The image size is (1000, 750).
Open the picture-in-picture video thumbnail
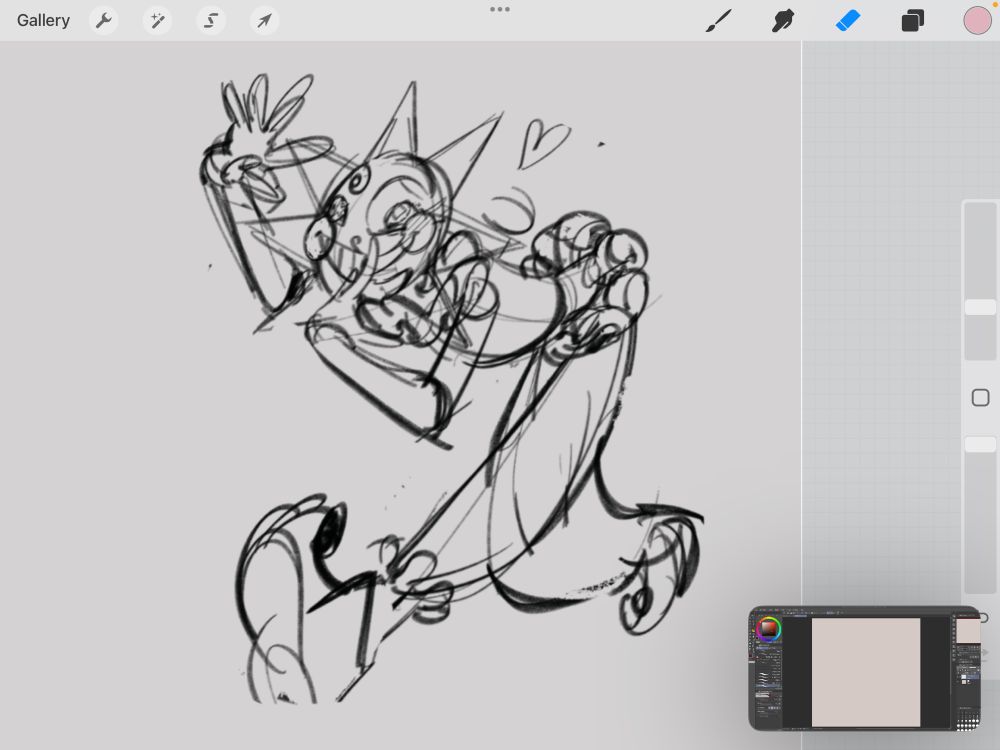(865, 668)
